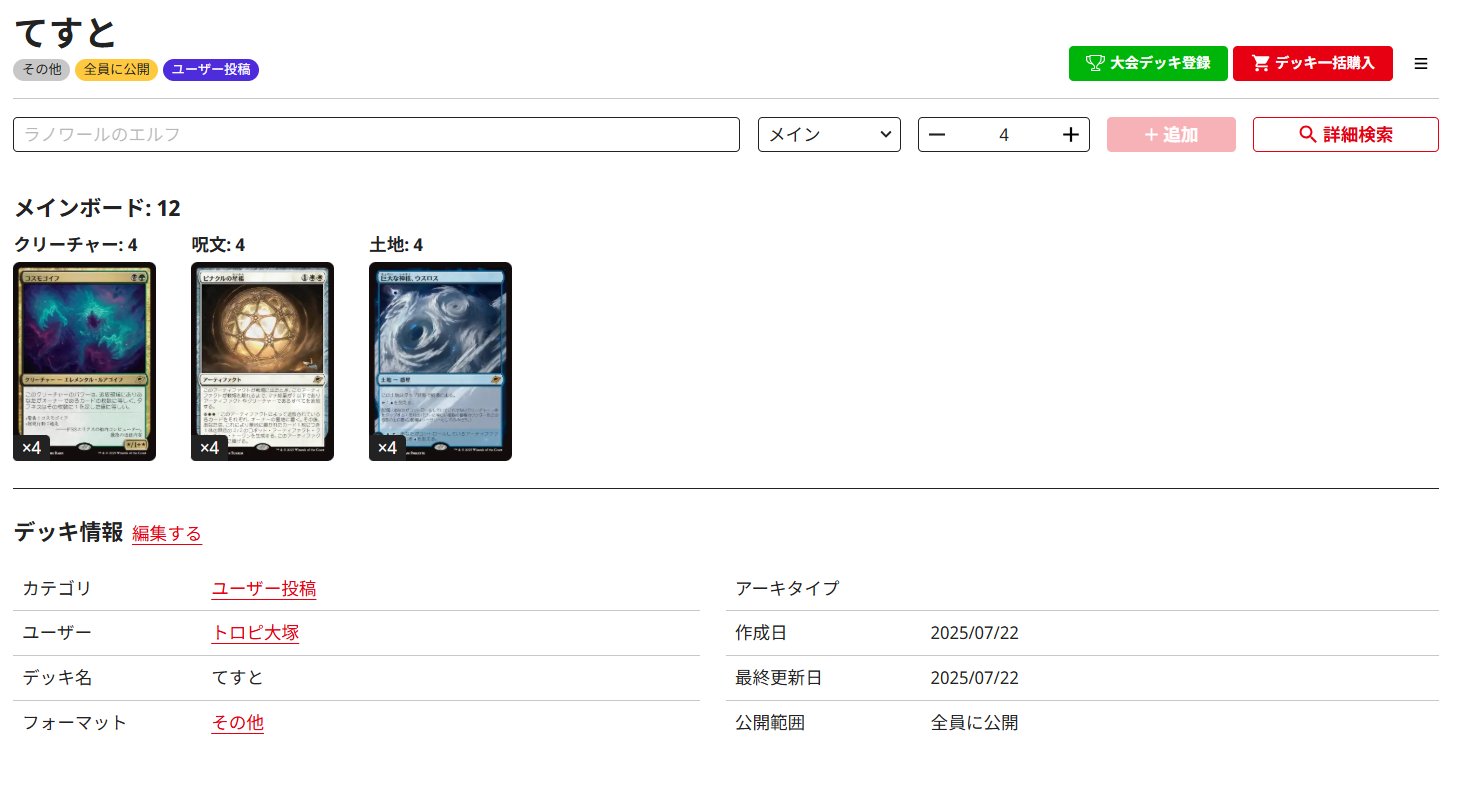Open the その他 format link
Image resolution: width=1467 pixels, height=806 pixels.
coord(237,723)
